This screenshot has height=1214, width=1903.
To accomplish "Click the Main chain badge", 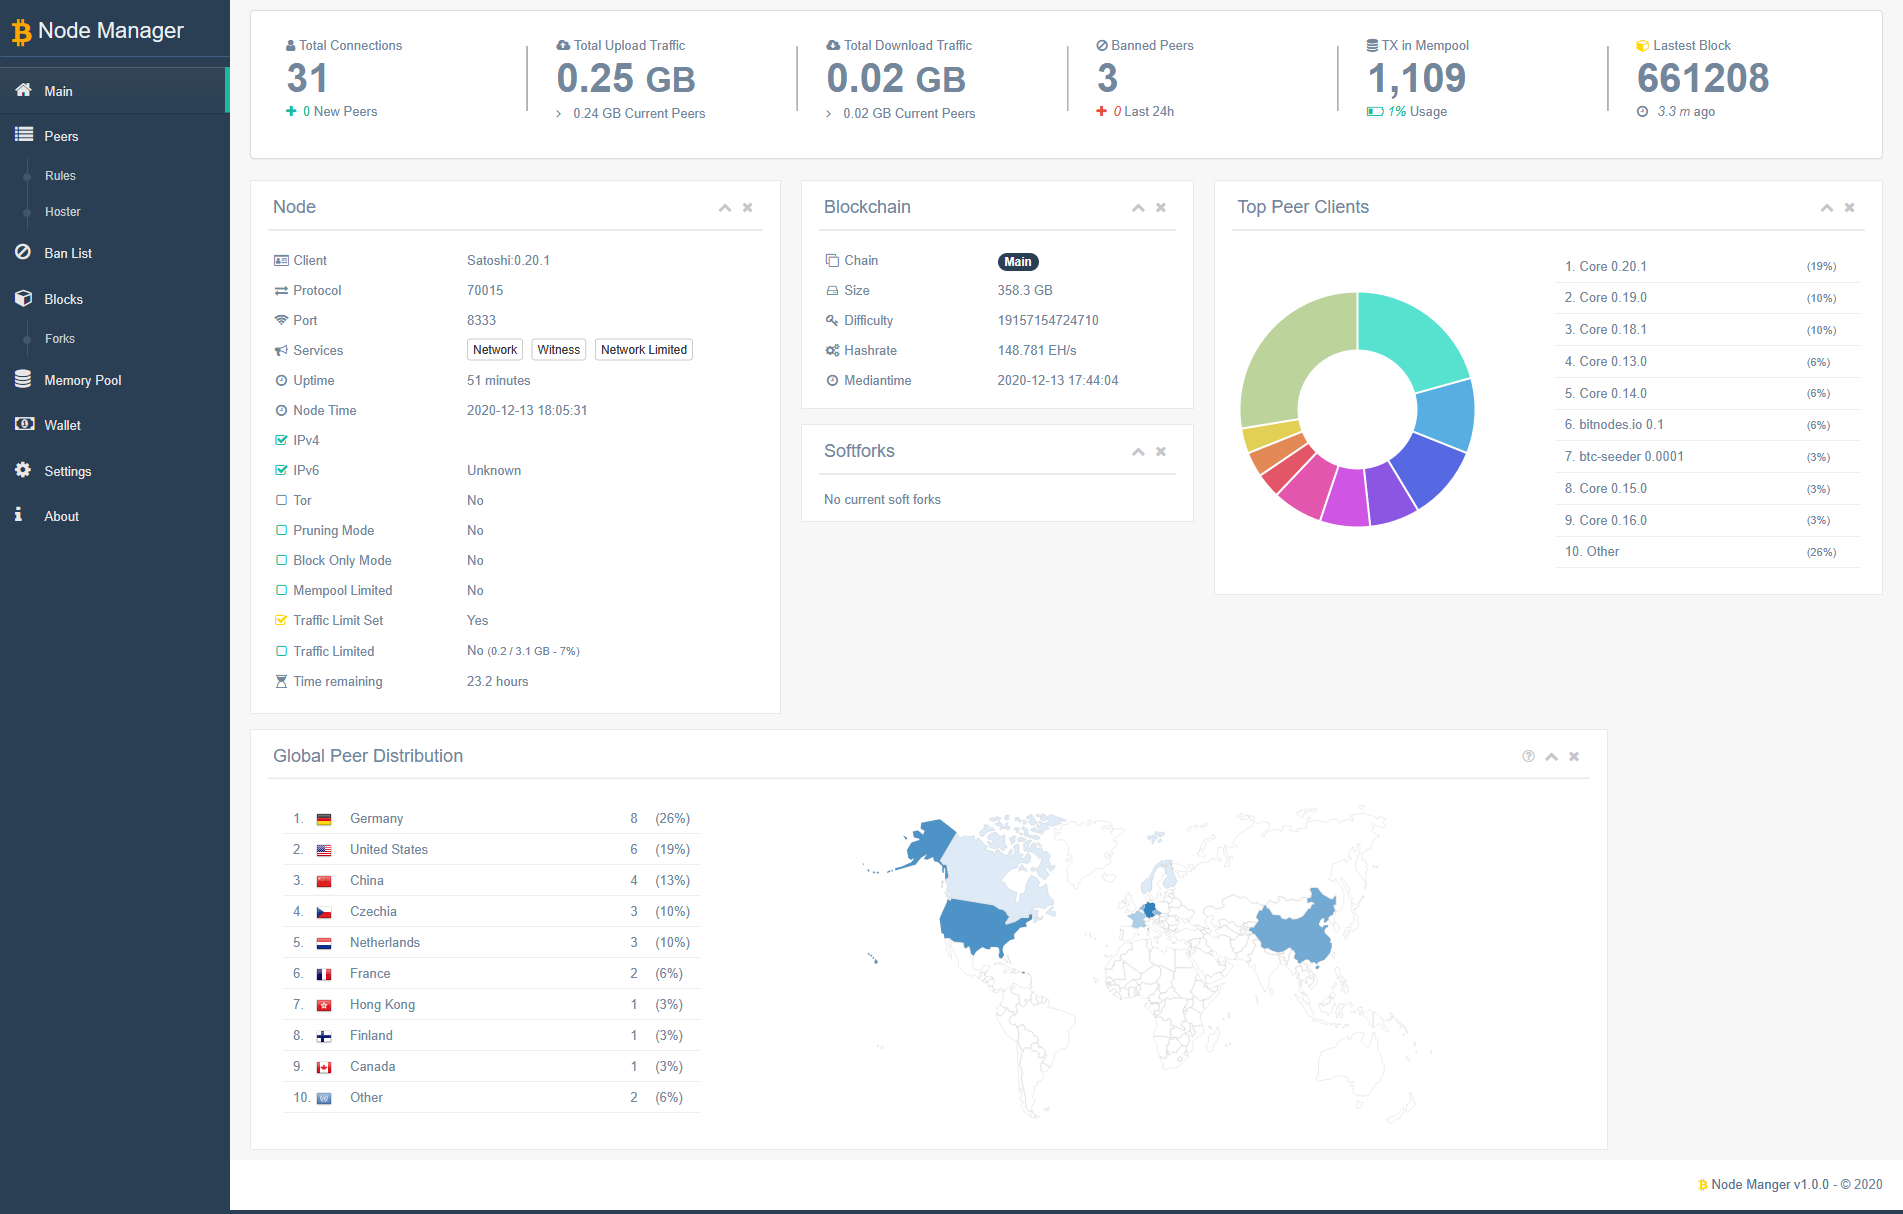I will pos(1017,262).
